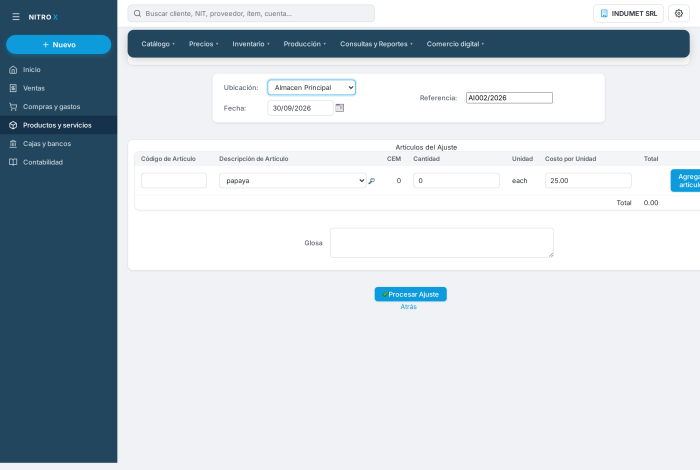Click the 'Artículos del Ajuste' heading
The width and height of the screenshot is (700, 470).
point(426,147)
